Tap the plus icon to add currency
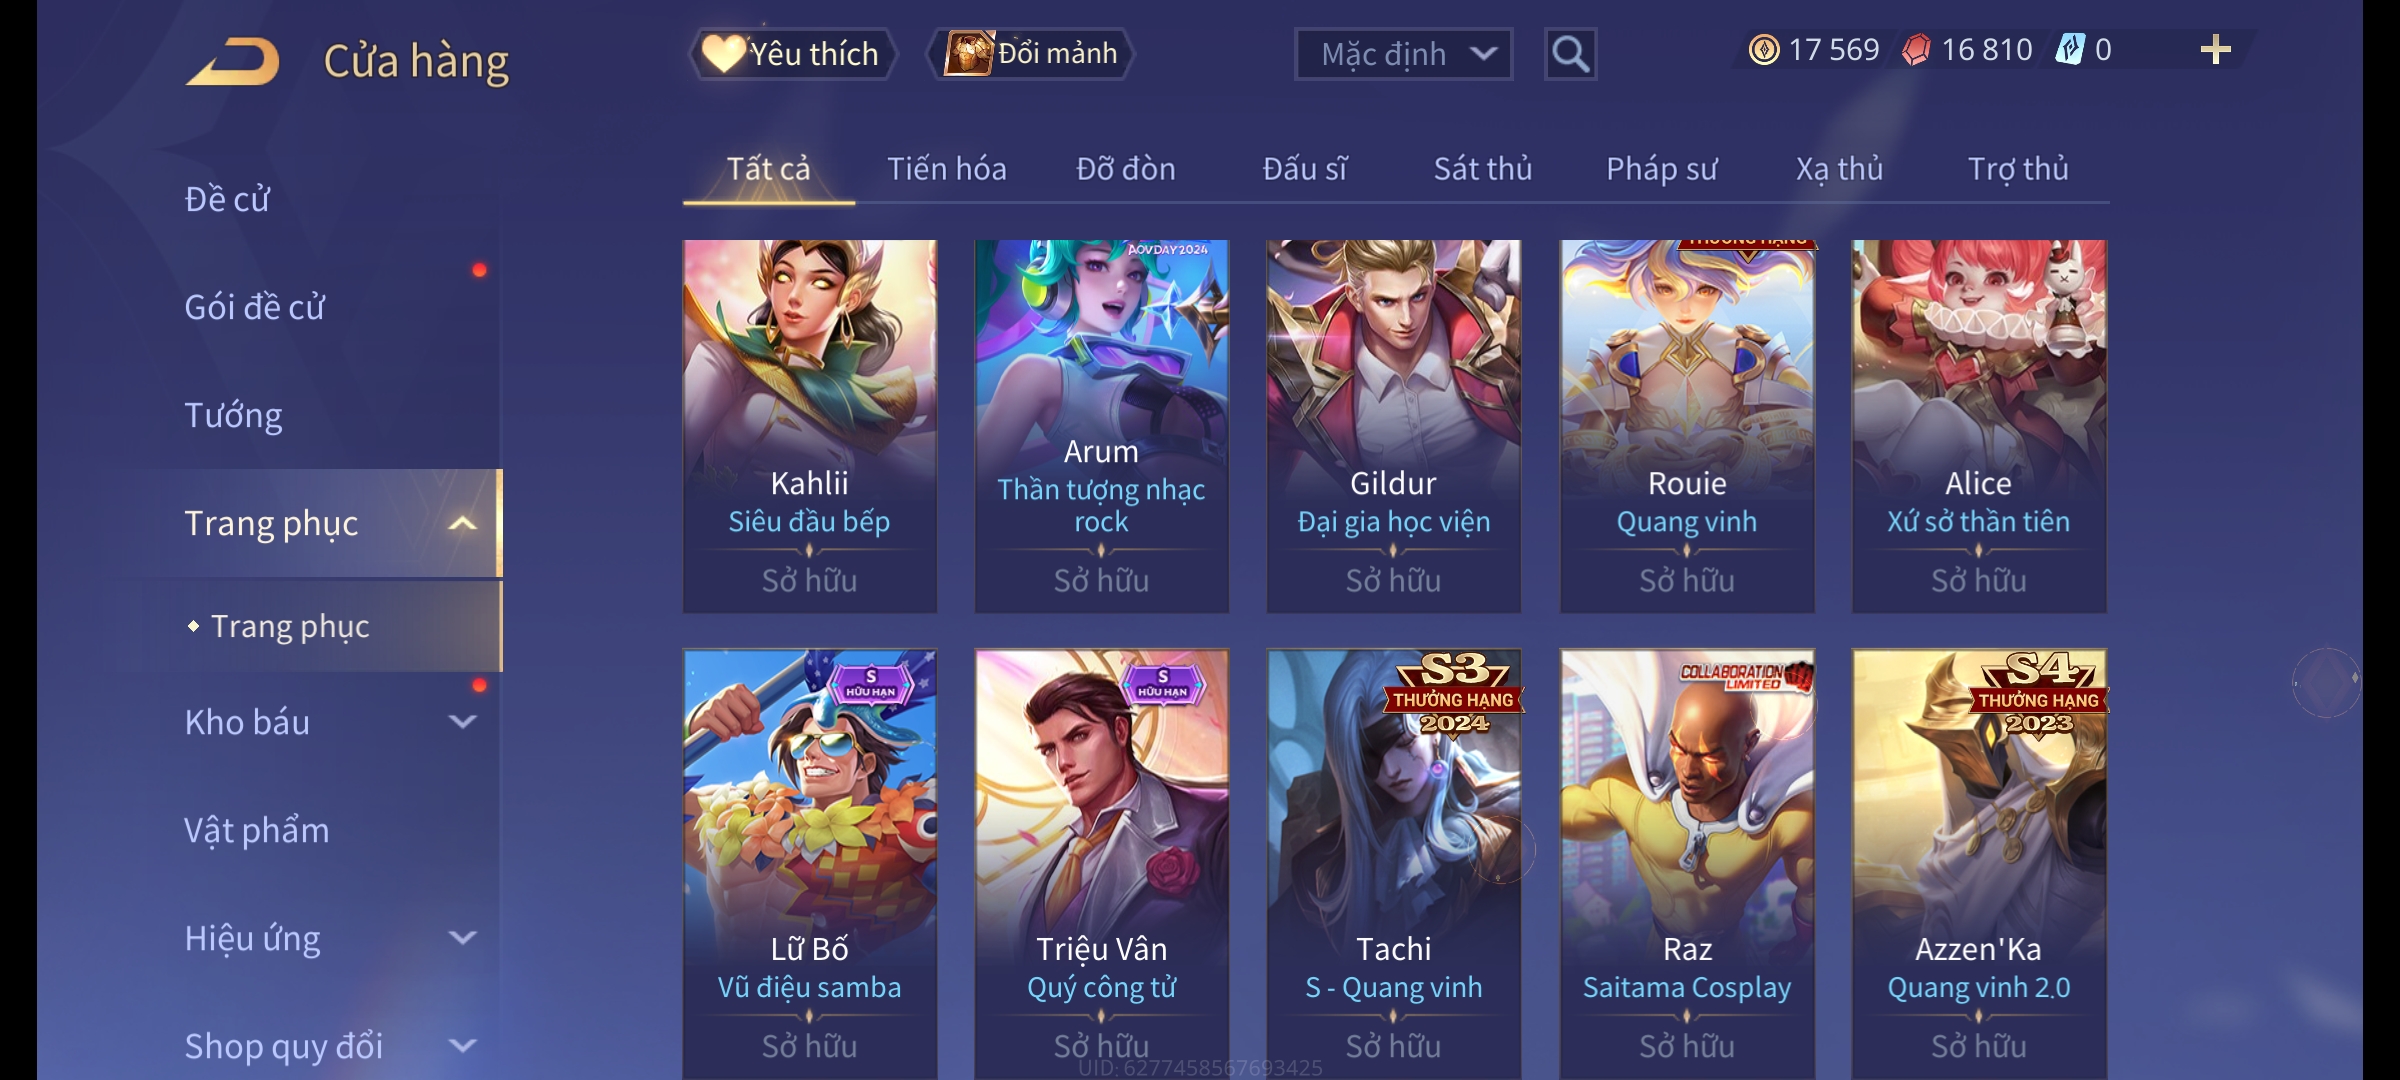The image size is (2400, 1080). click(2216, 50)
